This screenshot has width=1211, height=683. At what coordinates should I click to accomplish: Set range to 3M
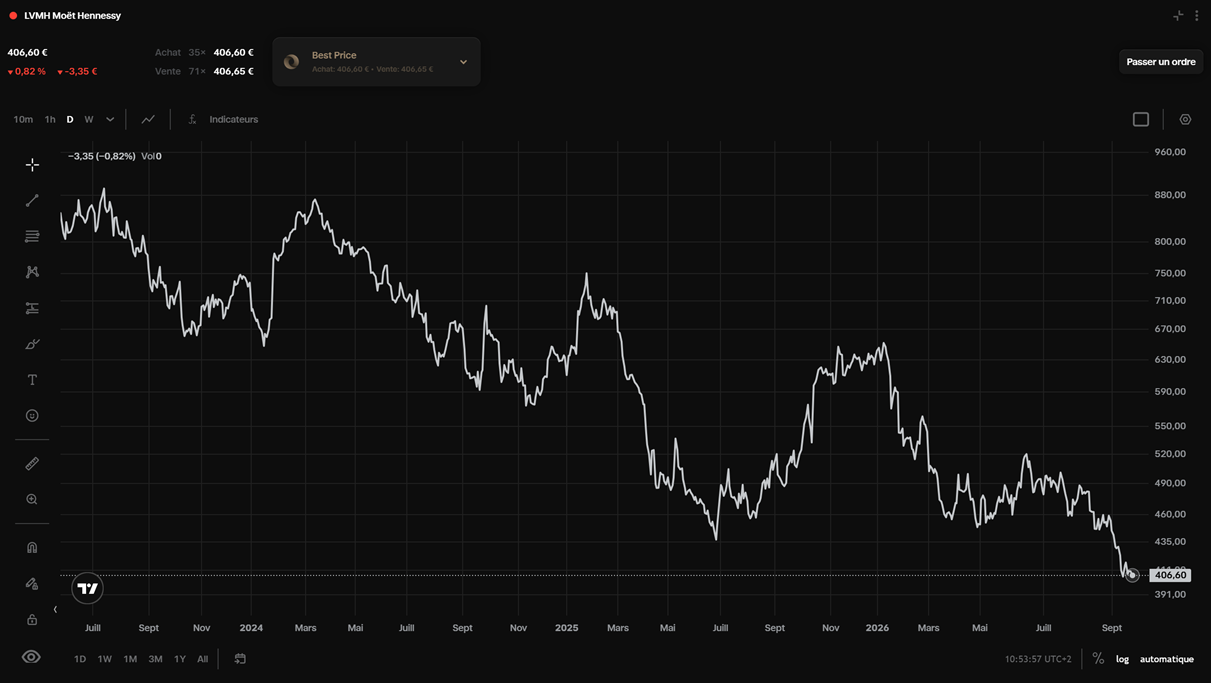point(155,659)
